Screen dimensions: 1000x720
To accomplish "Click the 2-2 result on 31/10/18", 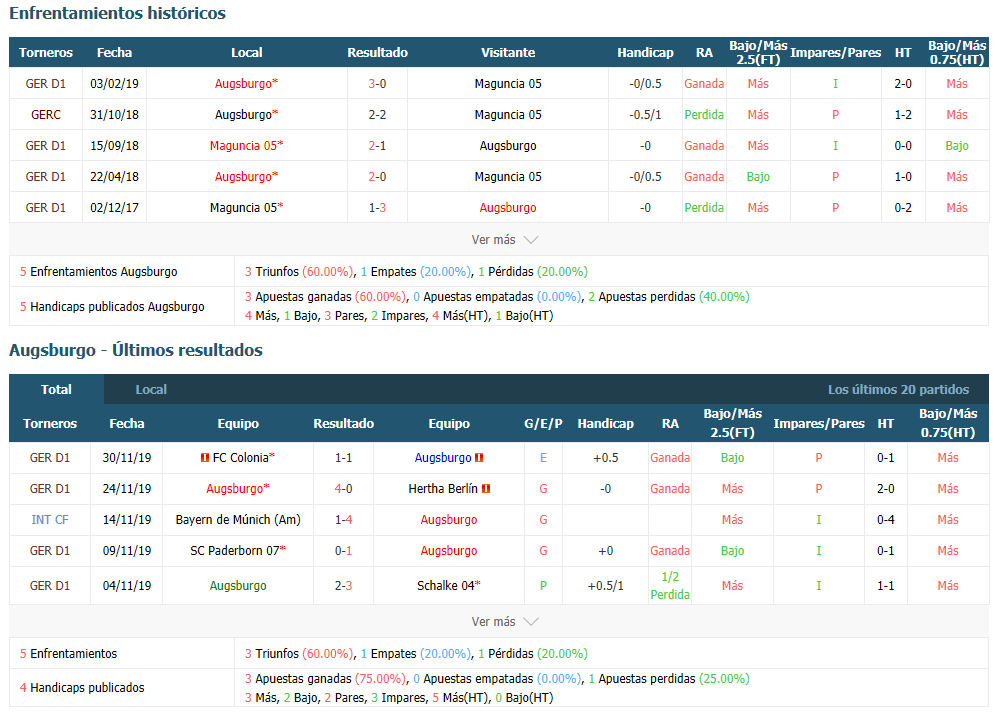I will coord(377,115).
